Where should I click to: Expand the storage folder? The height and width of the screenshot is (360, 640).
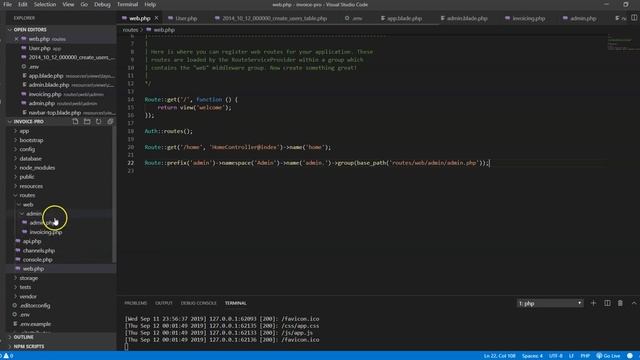pos(28,278)
